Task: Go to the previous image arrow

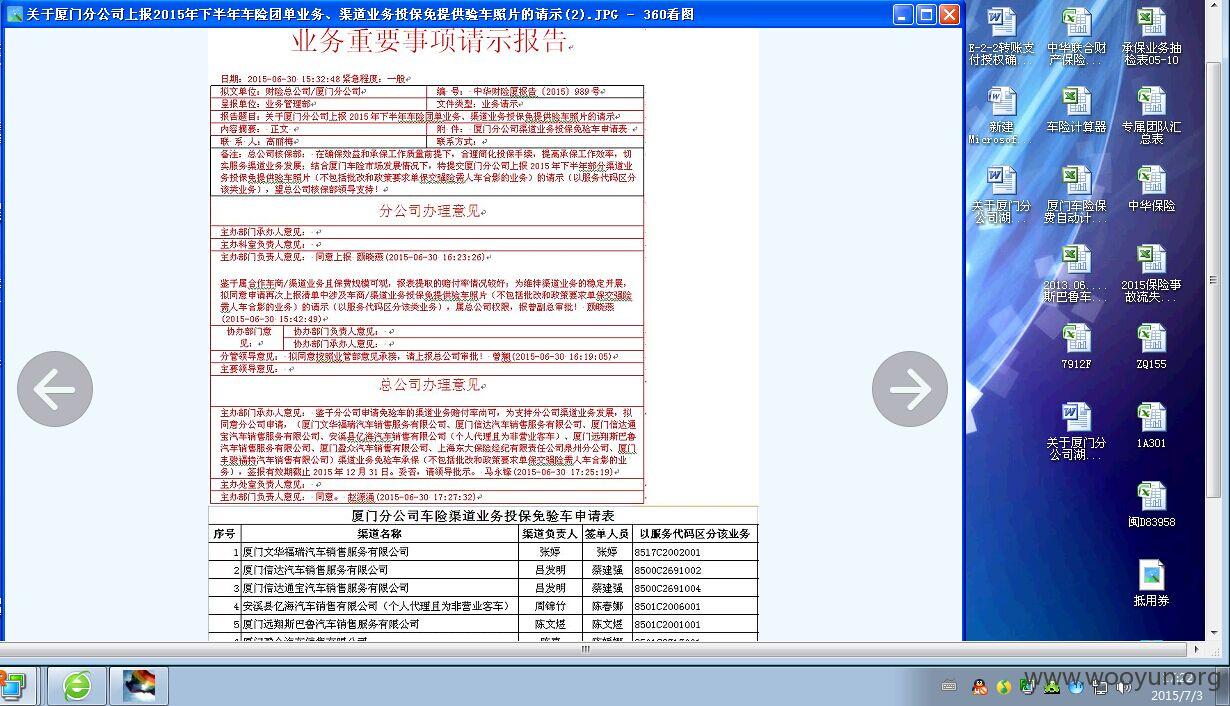Action: coord(55,389)
